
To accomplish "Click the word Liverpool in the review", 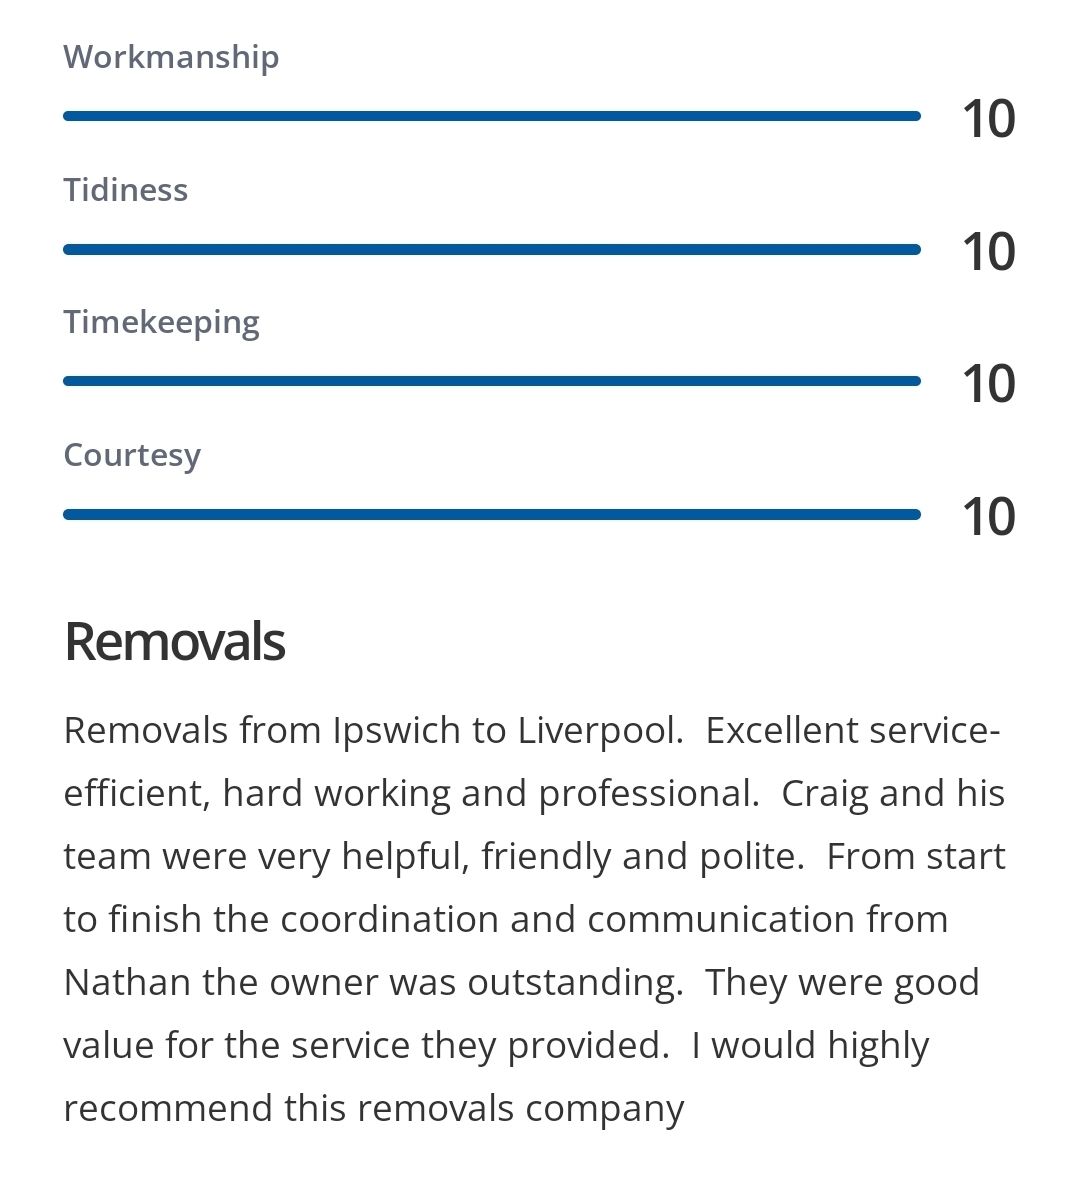I will point(598,731).
